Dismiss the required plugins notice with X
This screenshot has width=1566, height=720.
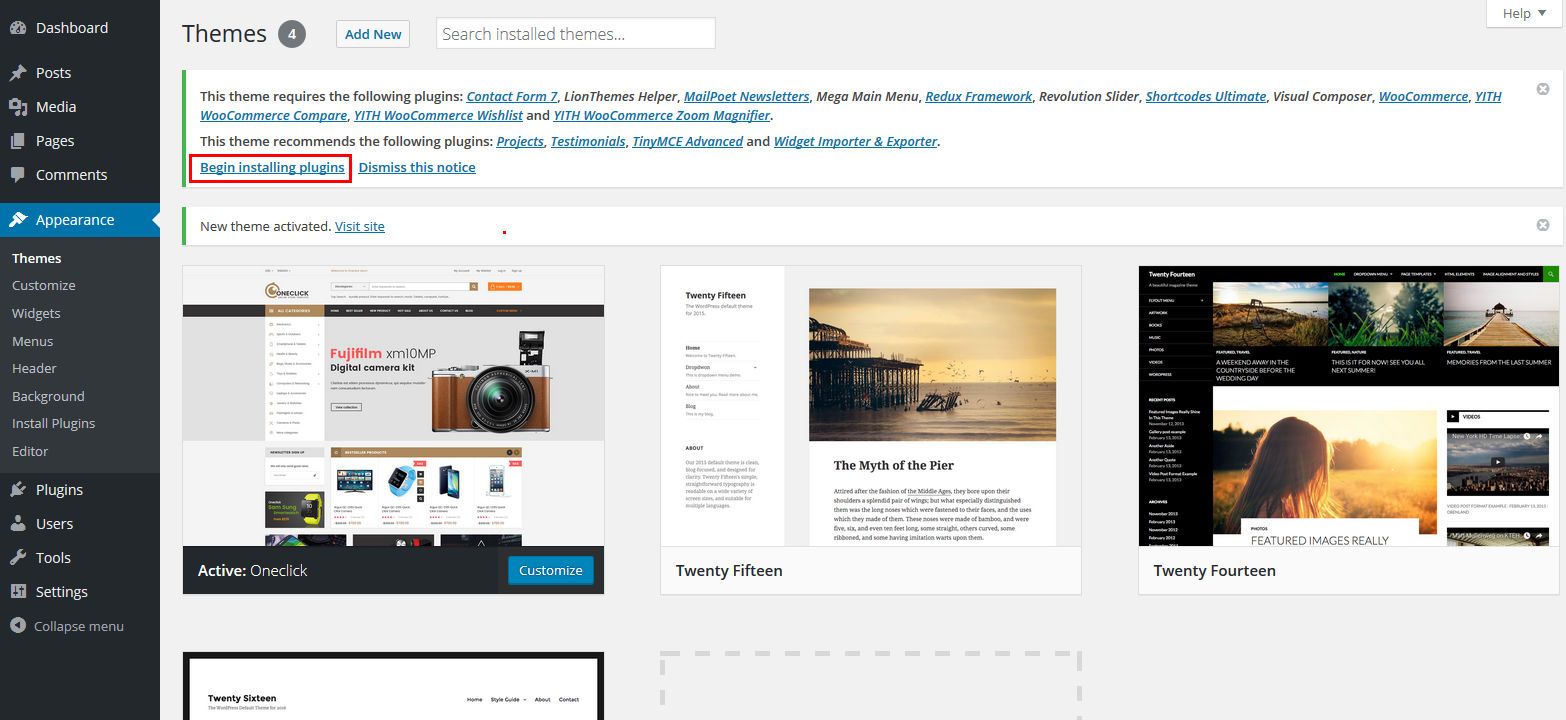[1543, 90]
